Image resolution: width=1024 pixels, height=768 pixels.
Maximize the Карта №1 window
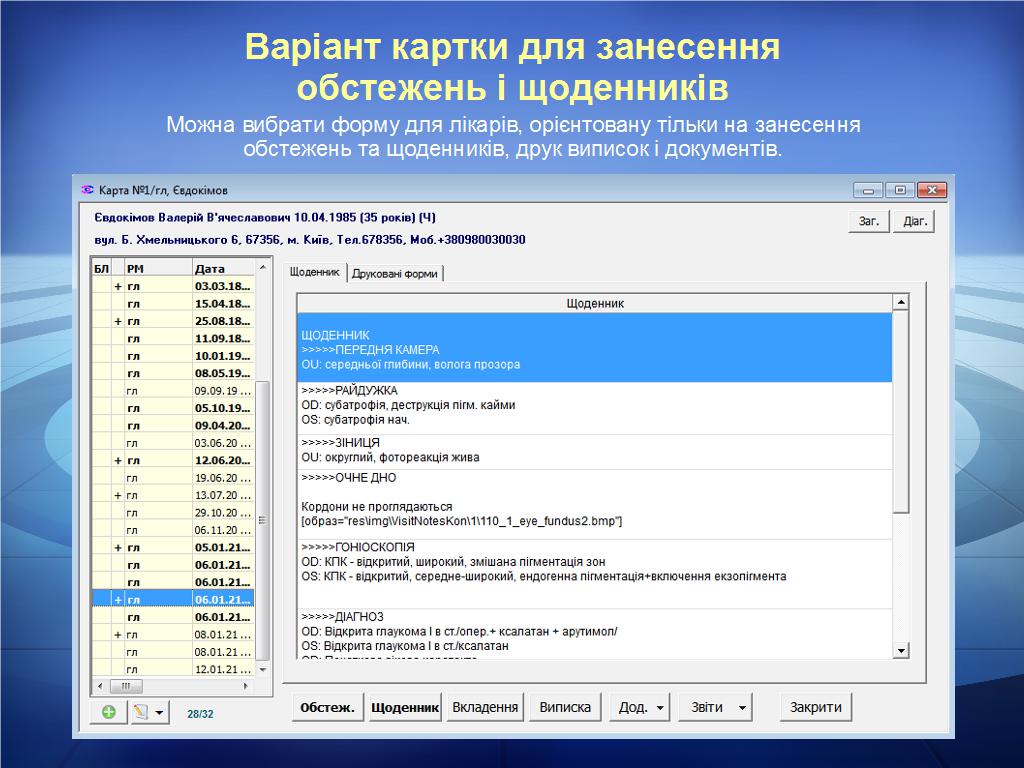point(900,190)
